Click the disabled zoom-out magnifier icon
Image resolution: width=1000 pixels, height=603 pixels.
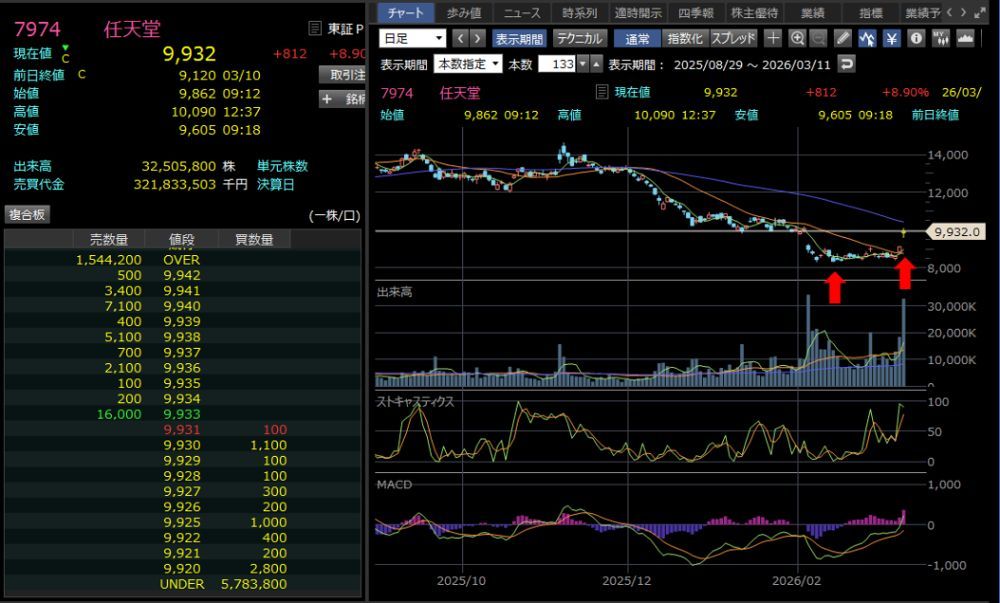tap(818, 38)
